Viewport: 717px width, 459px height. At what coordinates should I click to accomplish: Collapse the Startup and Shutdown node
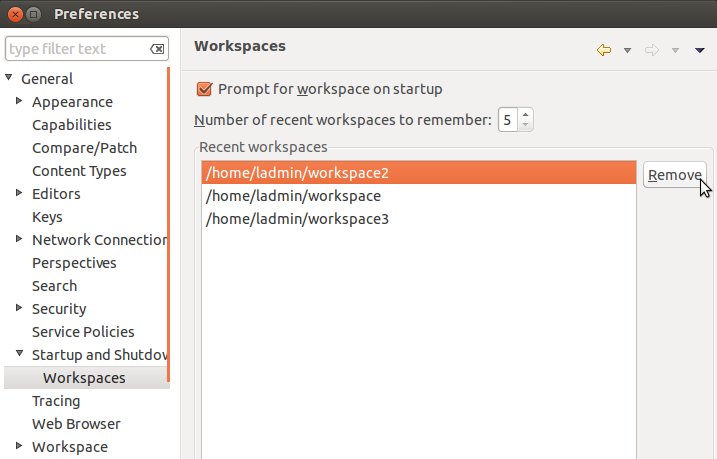click(19, 353)
